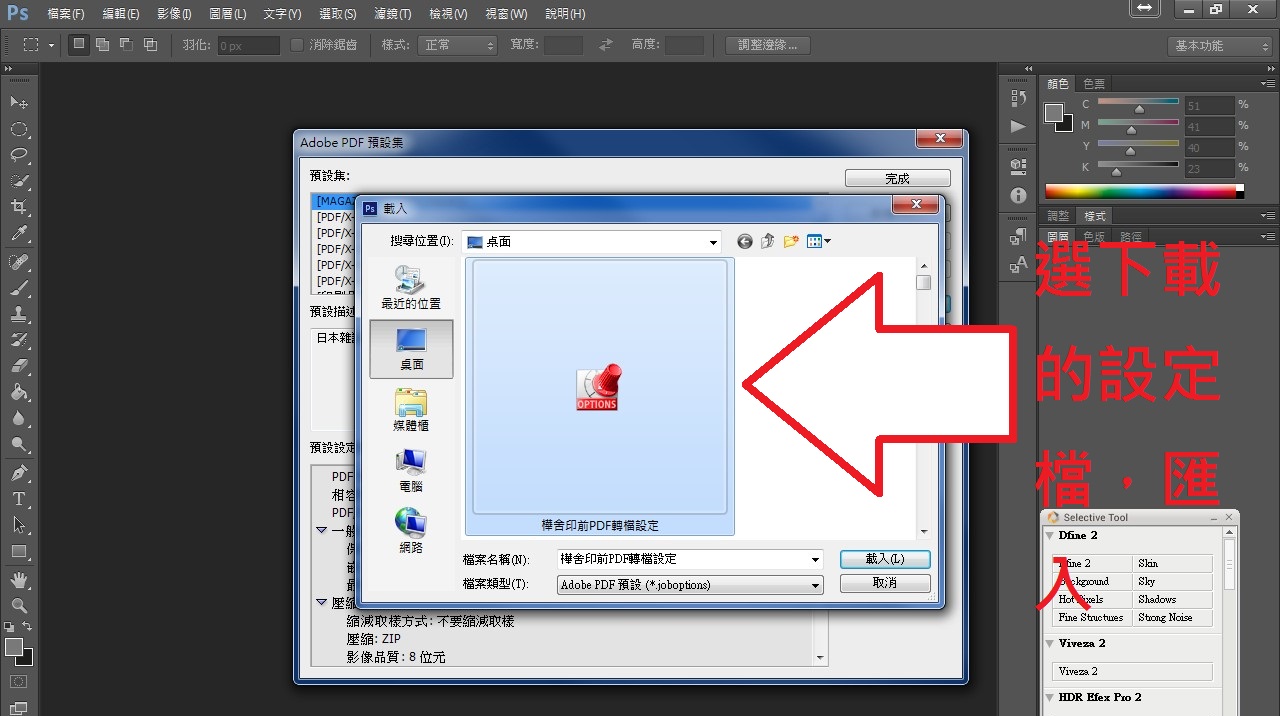Open the 樣式 style dropdown in options bar
Viewport: 1280px width, 716px height.
tap(458, 45)
